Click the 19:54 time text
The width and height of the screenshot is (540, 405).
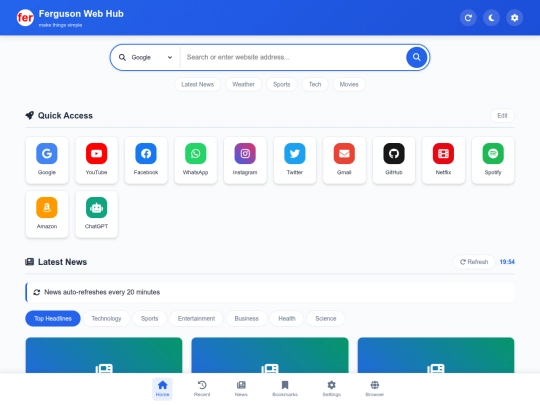(507, 262)
